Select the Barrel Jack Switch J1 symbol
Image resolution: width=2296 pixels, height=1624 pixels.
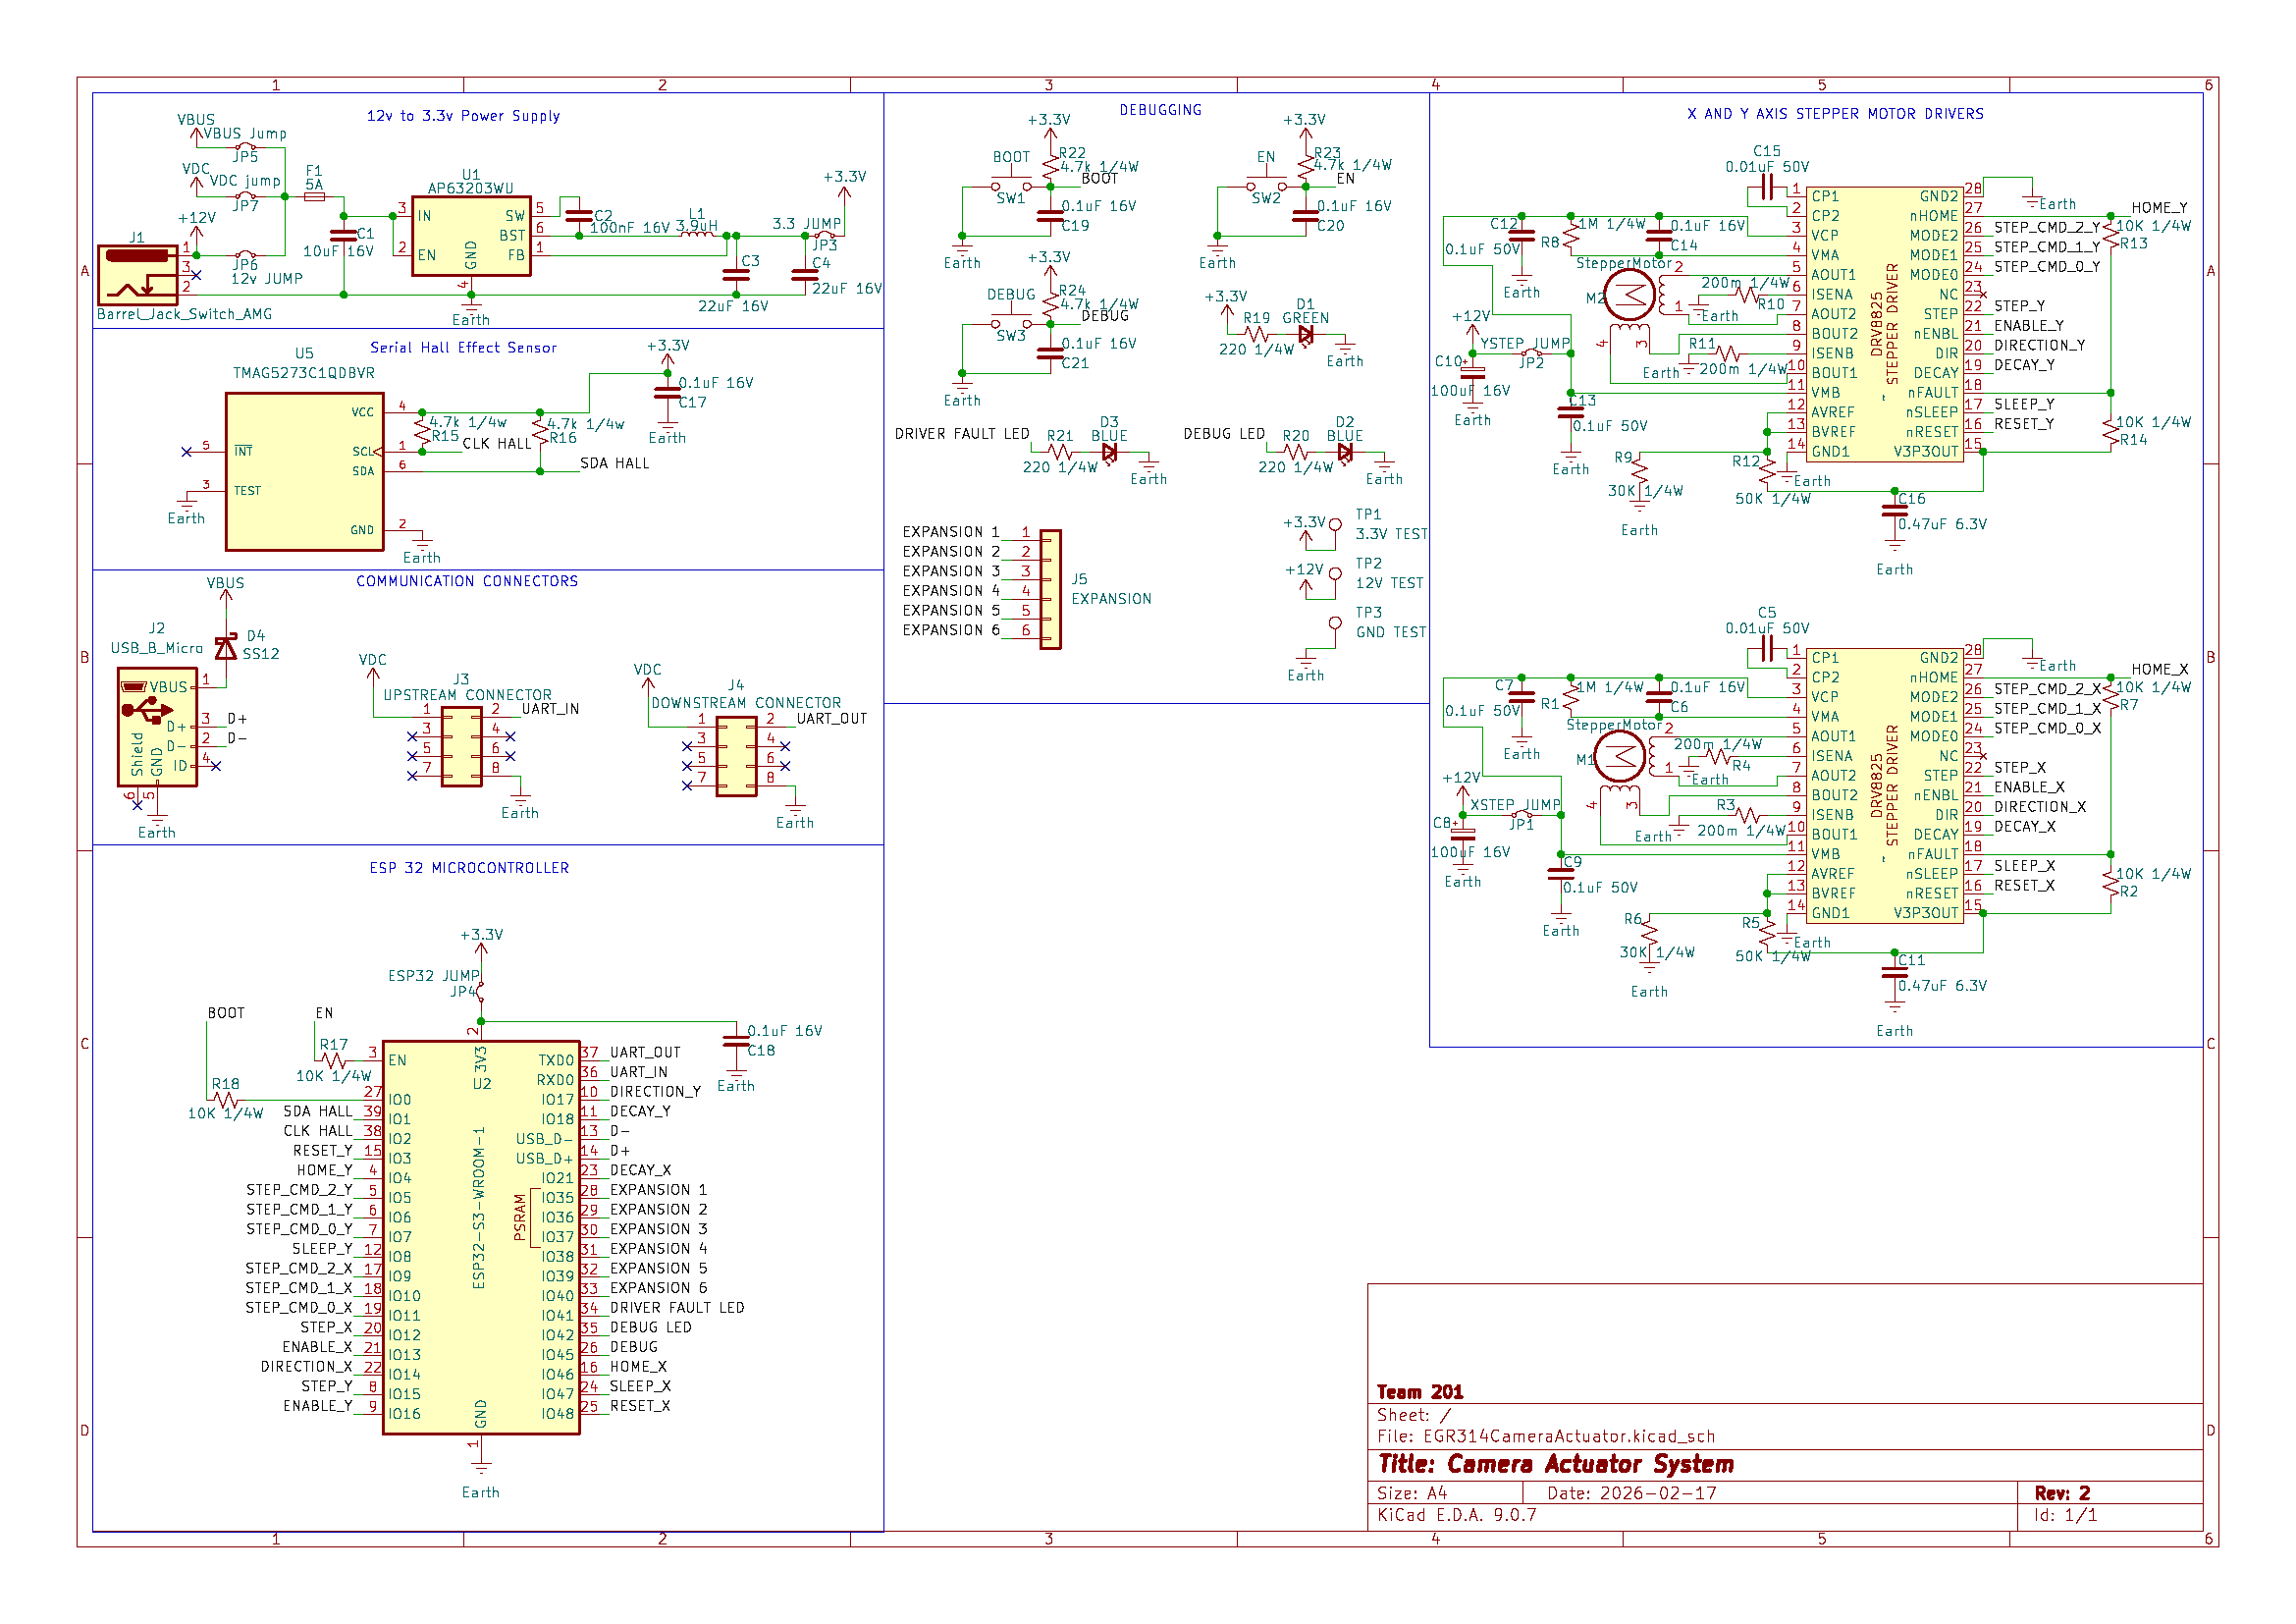click(x=138, y=275)
